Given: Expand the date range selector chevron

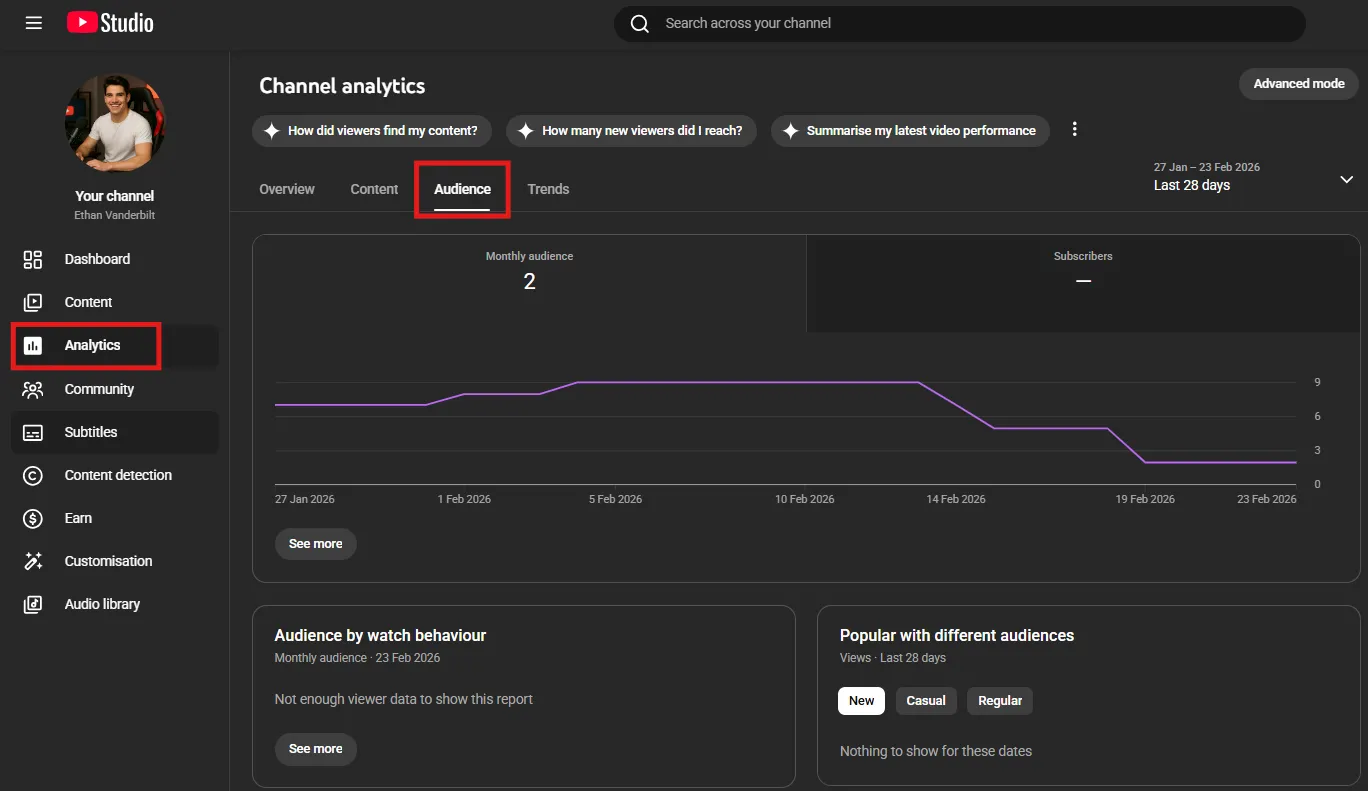Looking at the screenshot, I should tap(1346, 179).
